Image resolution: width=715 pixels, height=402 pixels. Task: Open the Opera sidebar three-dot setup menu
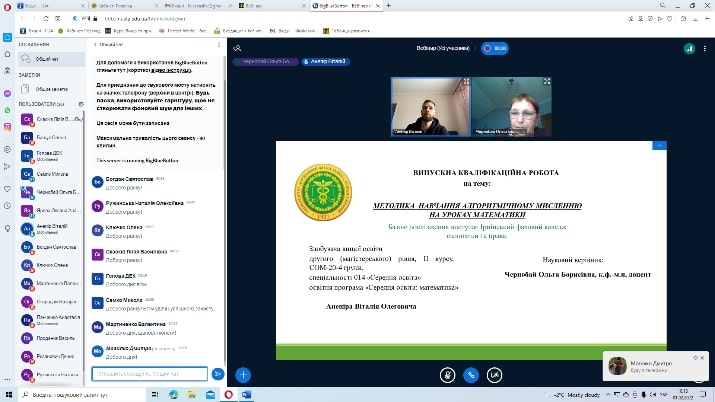click(x=7, y=379)
